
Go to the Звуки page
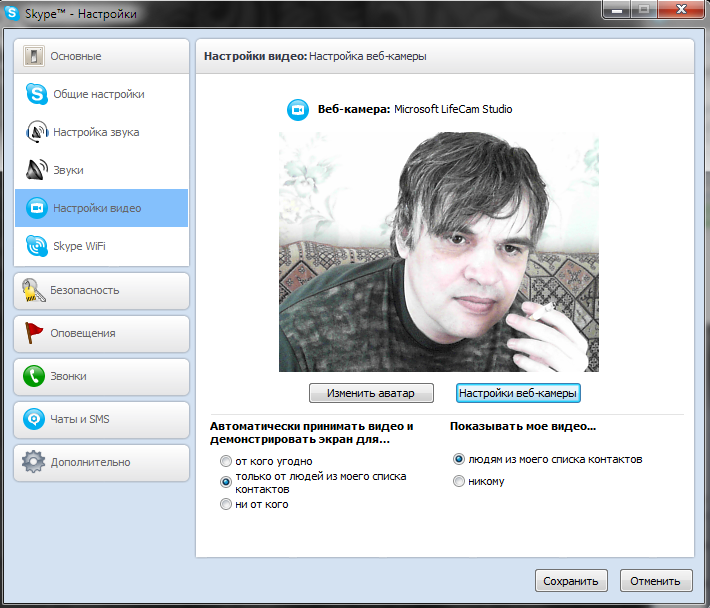click(x=101, y=170)
